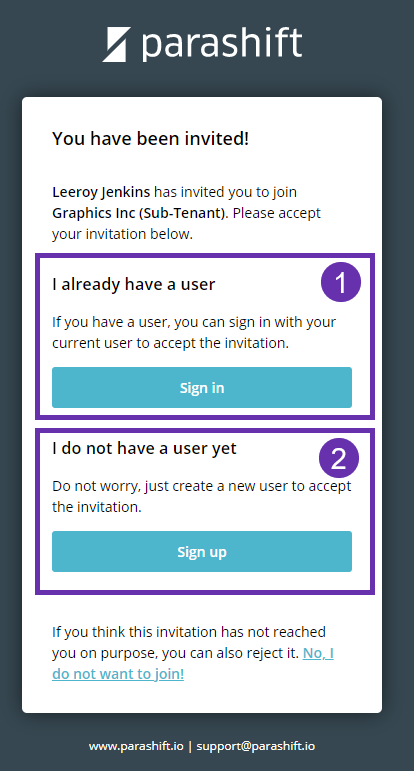
Task: Click the purple outline around the Sign in section
Action: pyautogui.click(x=205, y=255)
